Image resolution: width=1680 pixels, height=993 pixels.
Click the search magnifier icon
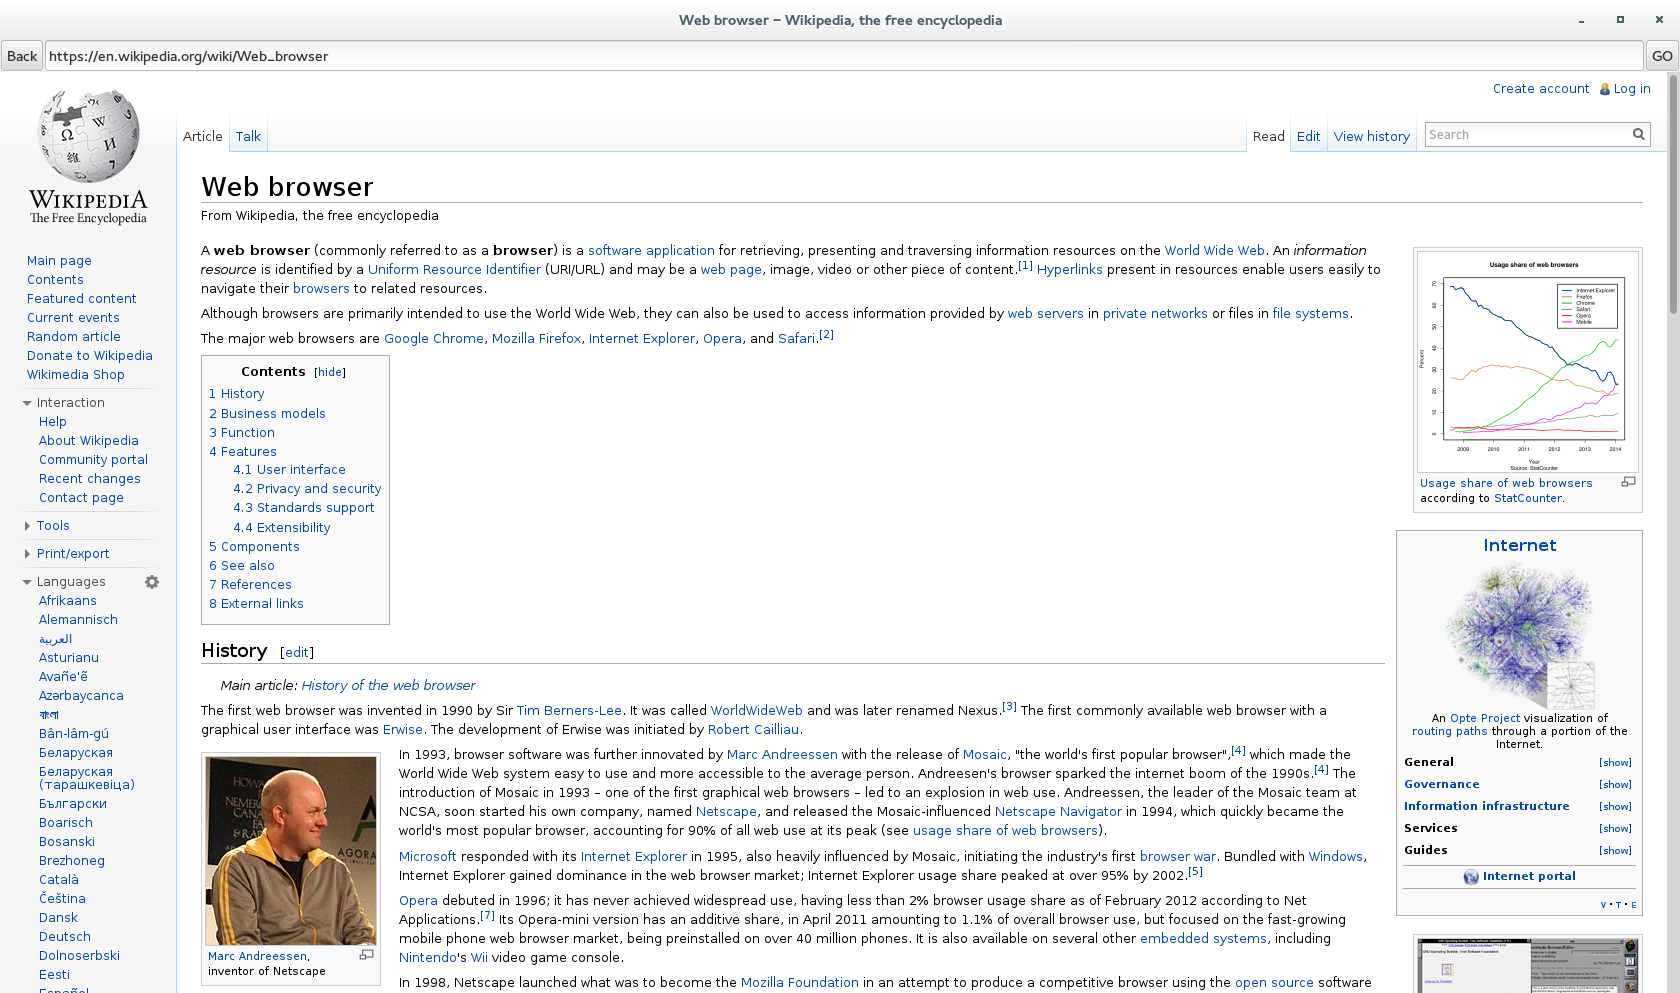click(1638, 134)
